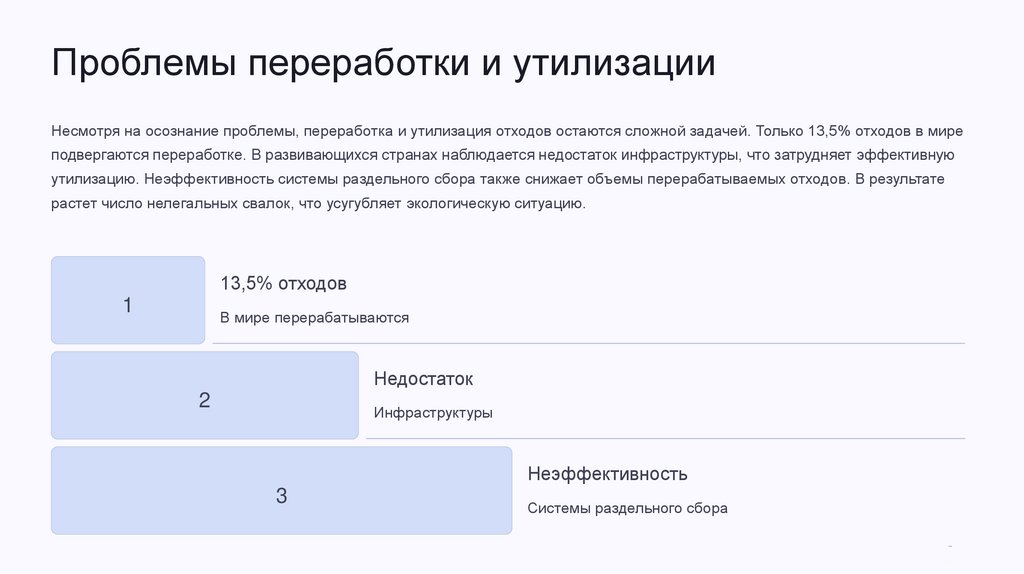Click the small faint mark at the slide's bottom-right
The image size is (1024, 574).
pos(950,546)
